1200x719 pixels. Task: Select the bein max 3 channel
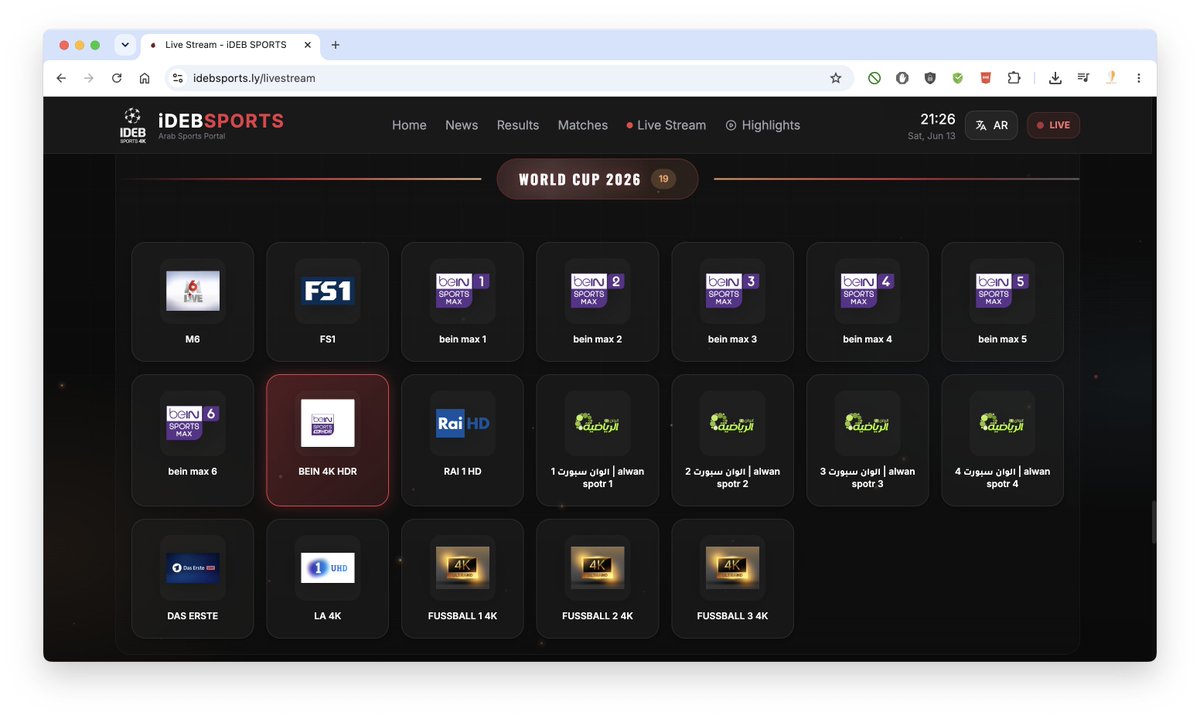pos(732,302)
